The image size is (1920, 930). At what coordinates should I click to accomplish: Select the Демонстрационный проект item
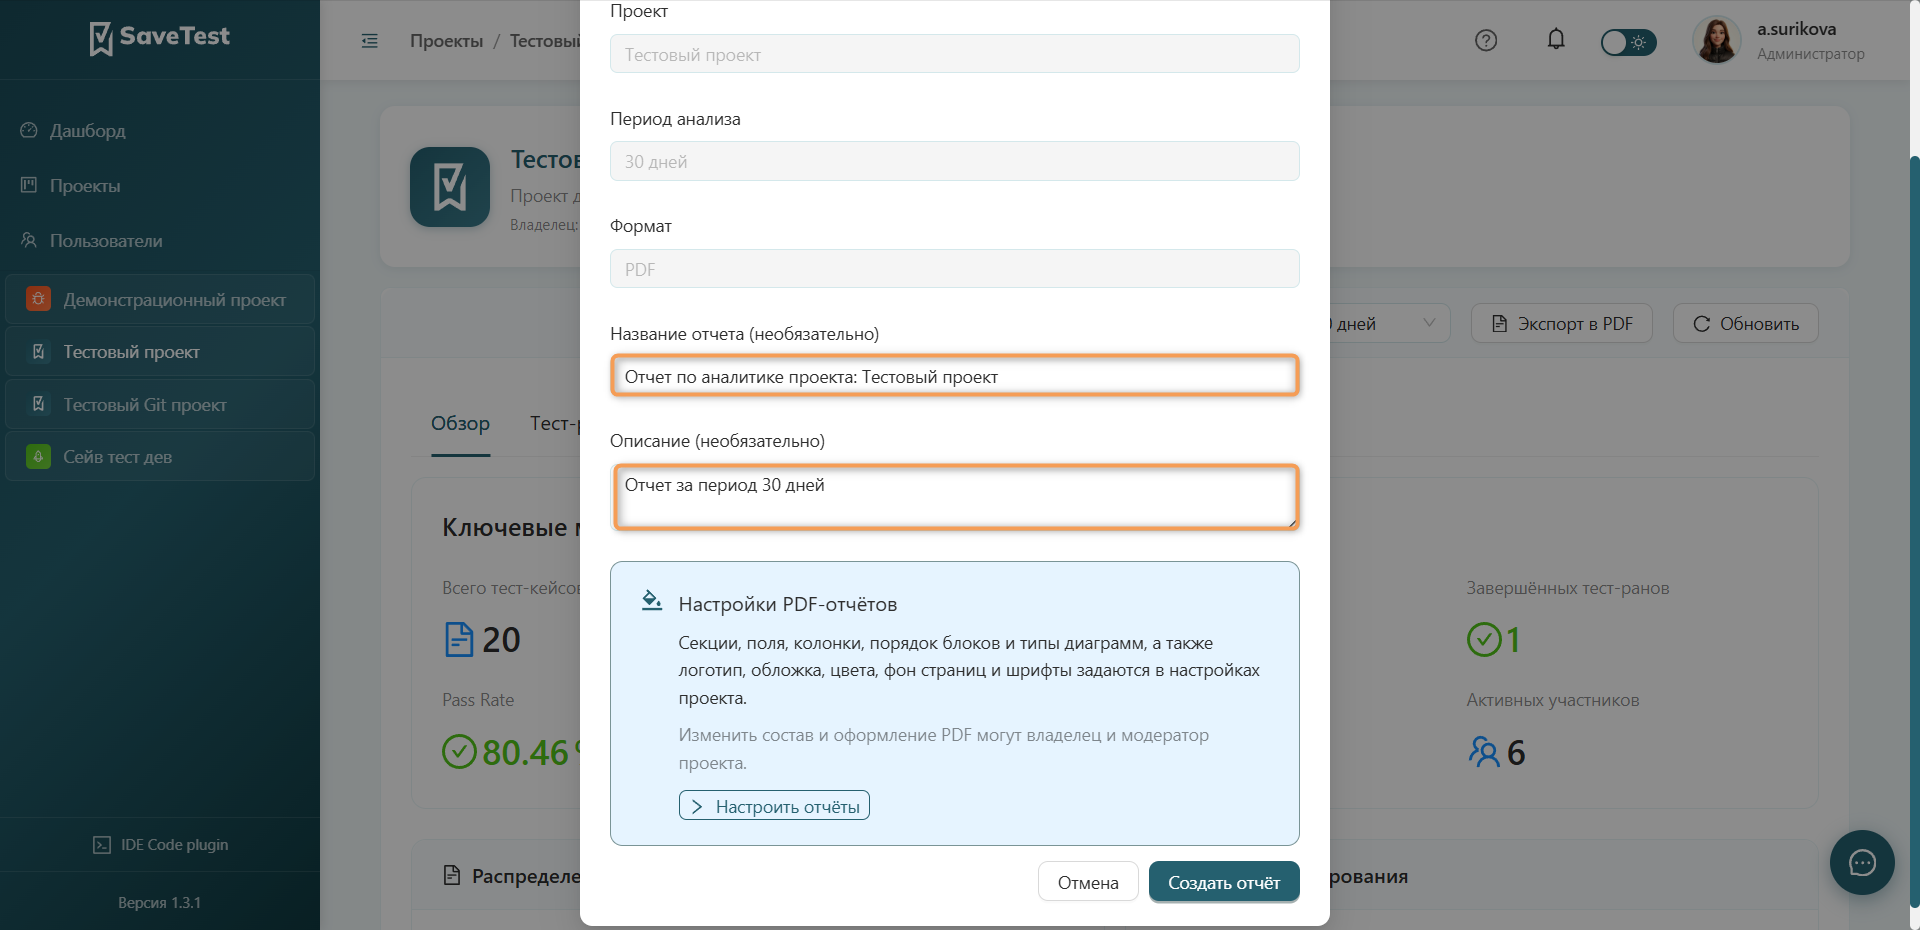click(x=160, y=300)
